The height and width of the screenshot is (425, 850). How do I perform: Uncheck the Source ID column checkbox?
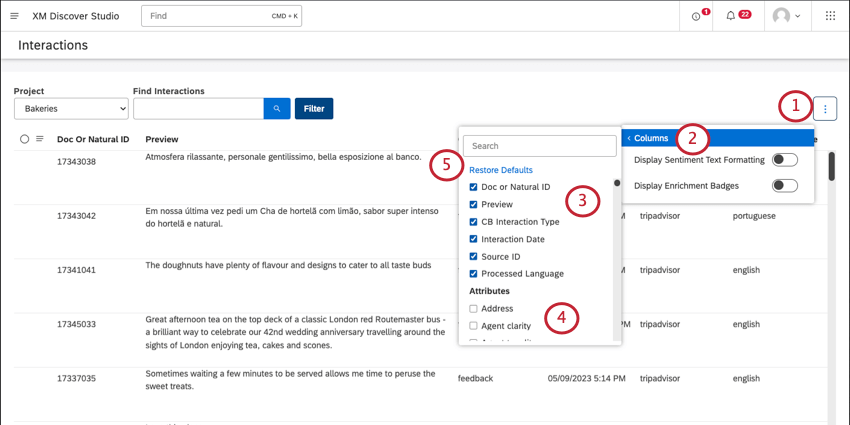pyautogui.click(x=473, y=256)
